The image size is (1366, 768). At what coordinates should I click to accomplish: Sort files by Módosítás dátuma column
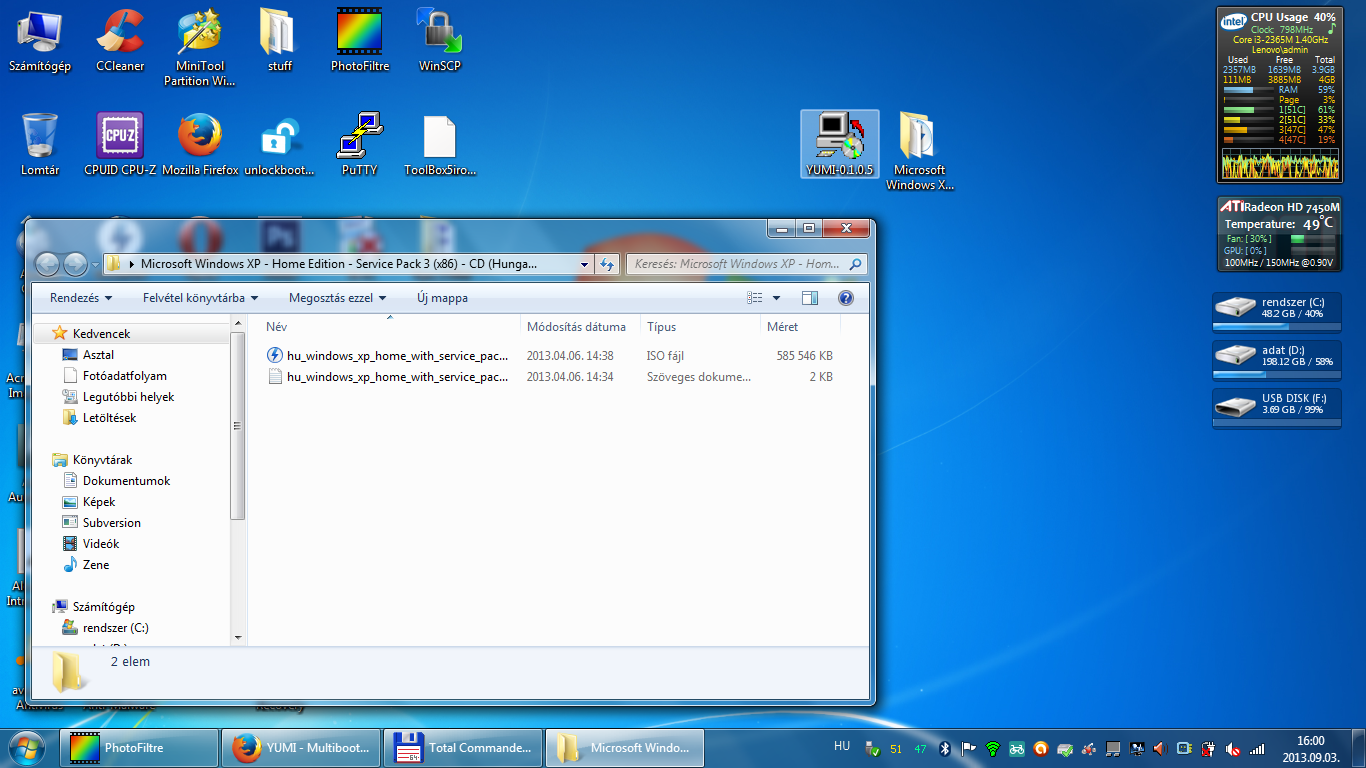(576, 327)
